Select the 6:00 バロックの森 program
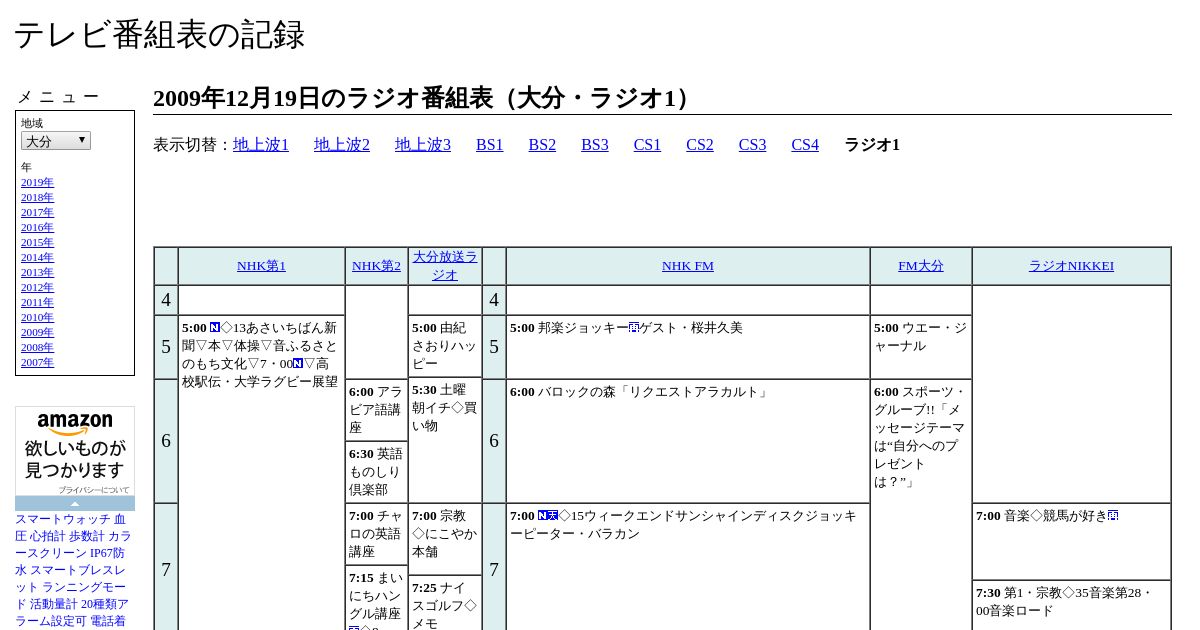The image size is (1200, 630). click(x=688, y=440)
